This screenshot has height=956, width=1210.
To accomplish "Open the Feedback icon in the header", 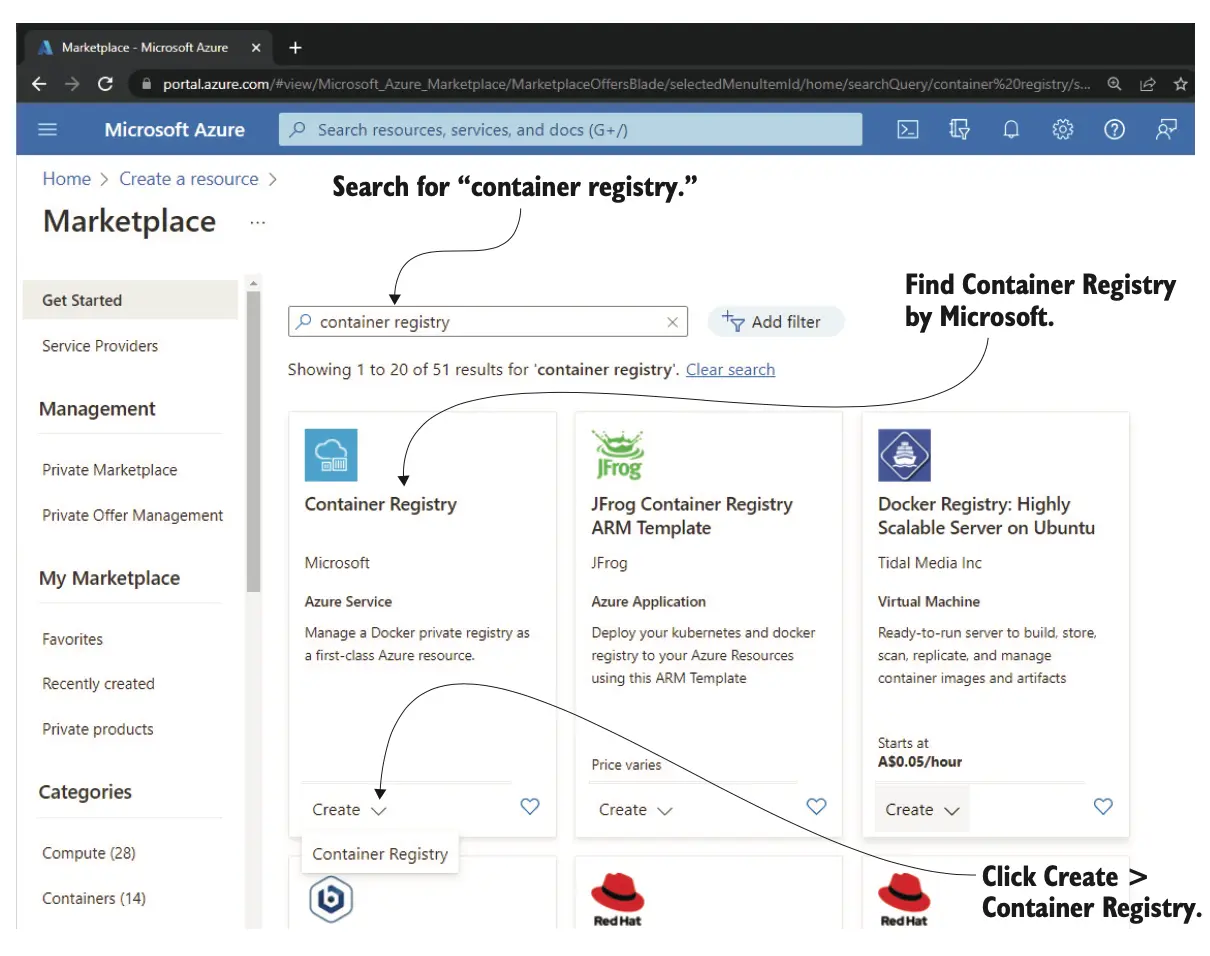I will tap(1166, 130).
